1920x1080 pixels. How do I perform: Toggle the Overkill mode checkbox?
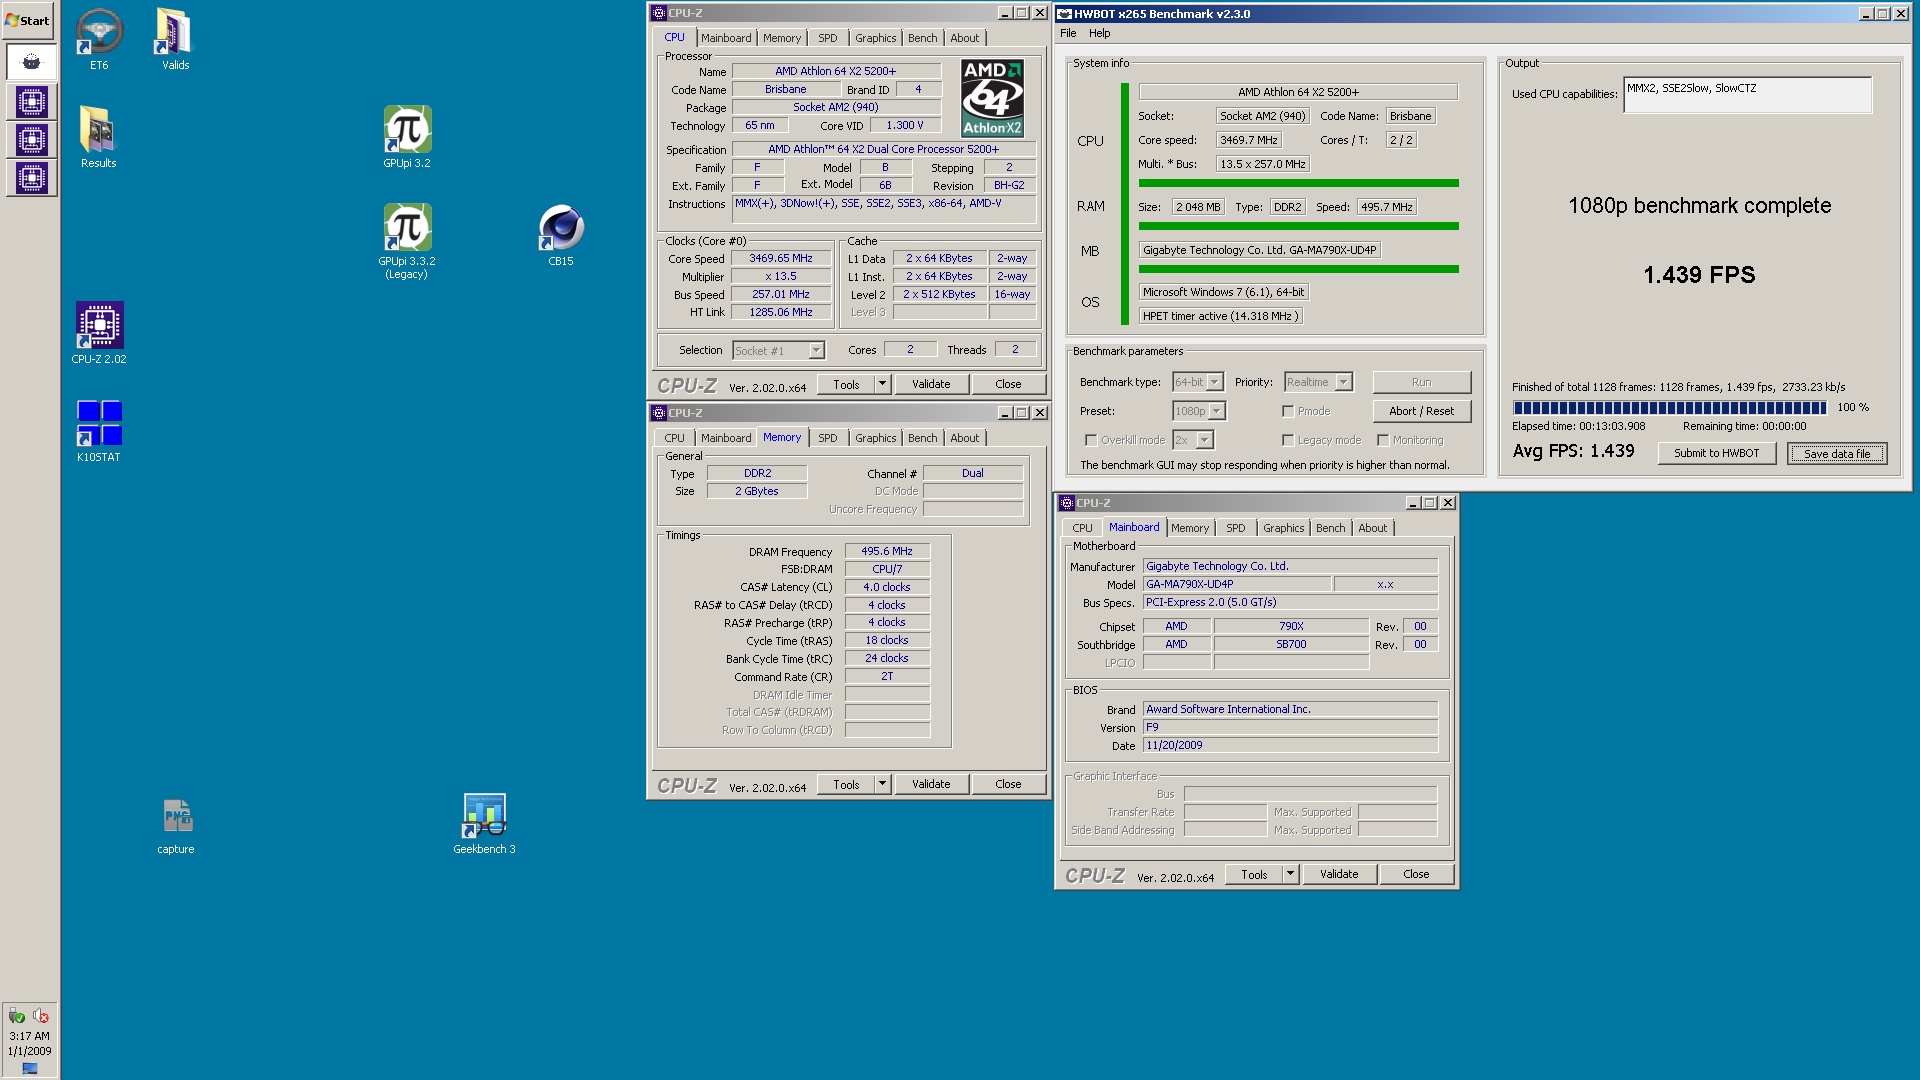(x=1091, y=440)
